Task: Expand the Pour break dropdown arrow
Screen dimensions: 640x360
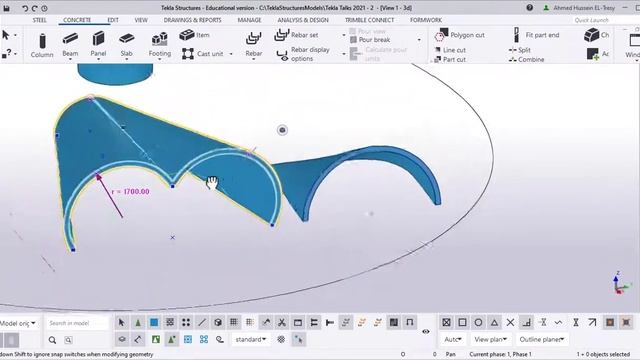Action: (x=419, y=40)
